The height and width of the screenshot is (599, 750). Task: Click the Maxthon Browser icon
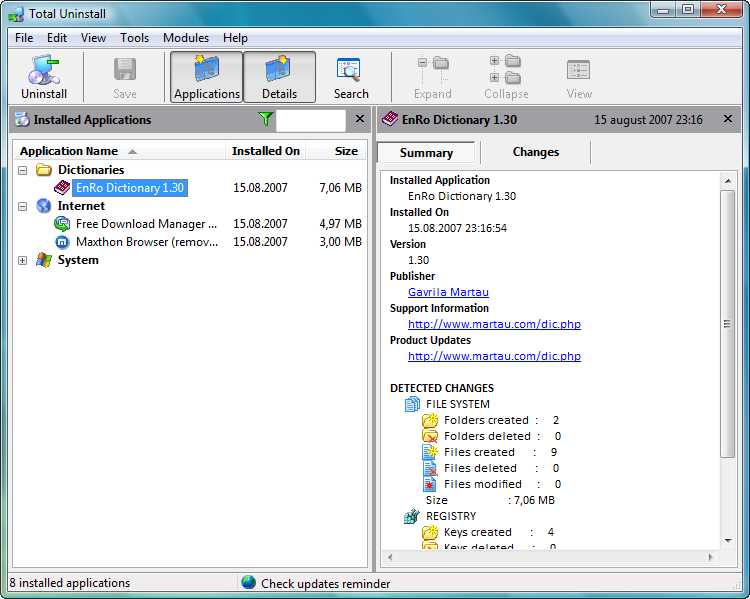62,242
